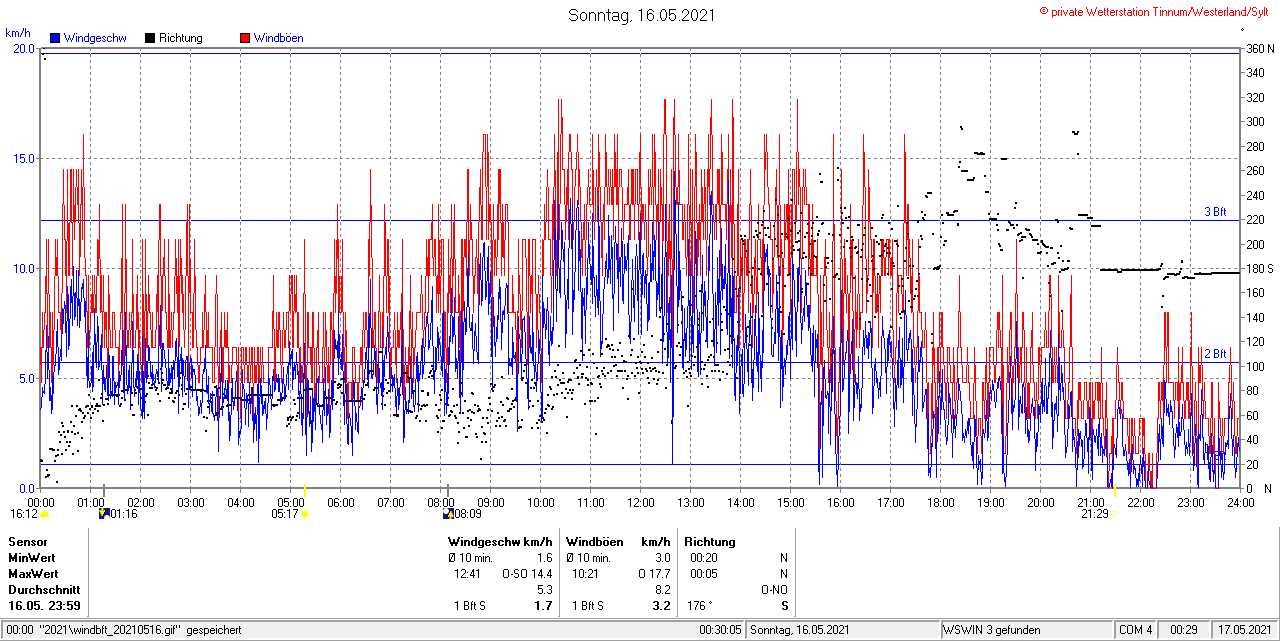Viewport: 1280px width, 641px height.
Task: Click the WSWIN 3 gefunden status entry
Action: tap(992, 630)
